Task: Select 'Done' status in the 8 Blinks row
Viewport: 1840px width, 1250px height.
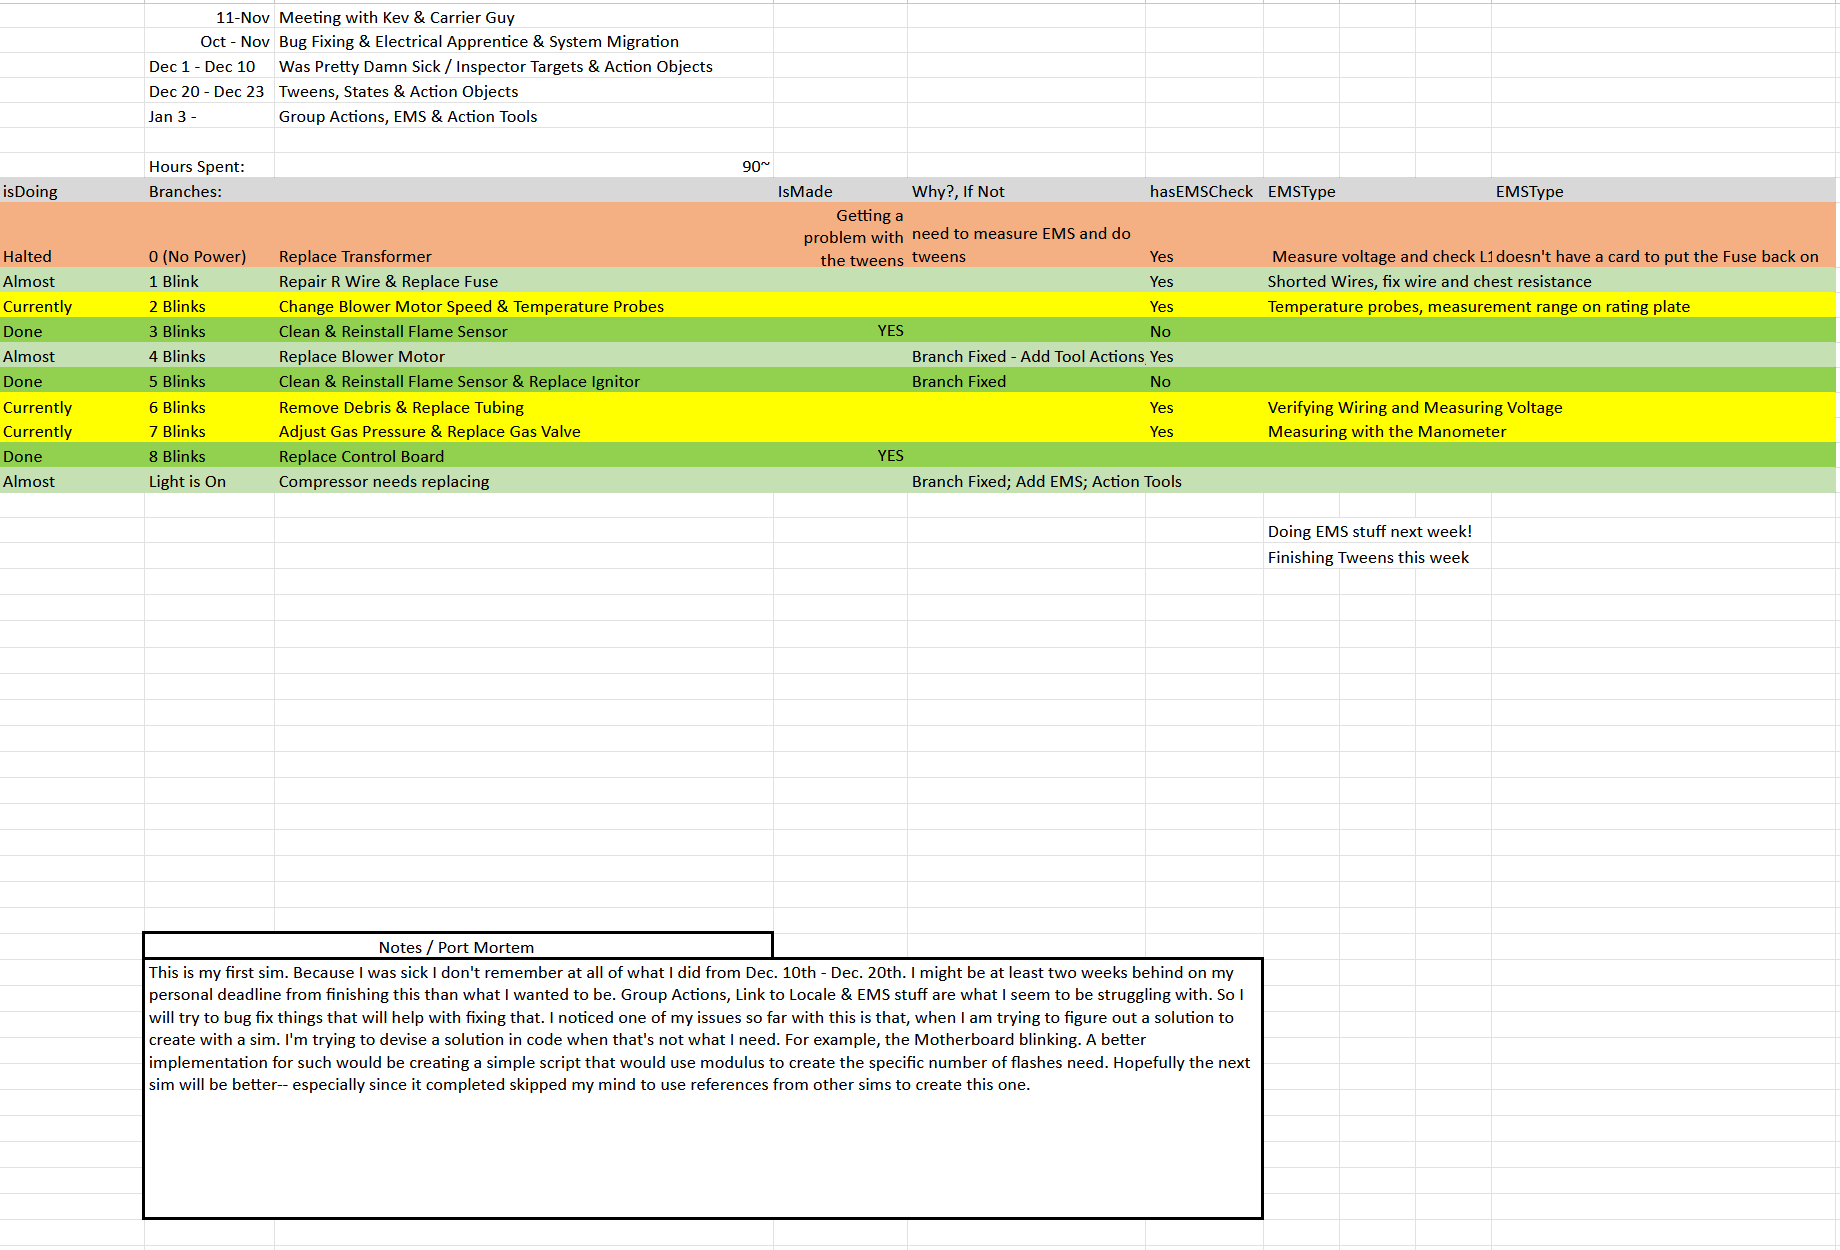Action: coord(72,456)
